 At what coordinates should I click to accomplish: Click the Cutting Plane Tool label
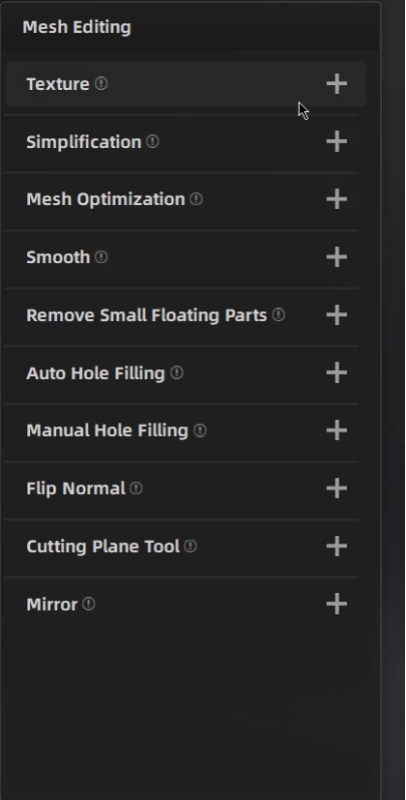(103, 546)
